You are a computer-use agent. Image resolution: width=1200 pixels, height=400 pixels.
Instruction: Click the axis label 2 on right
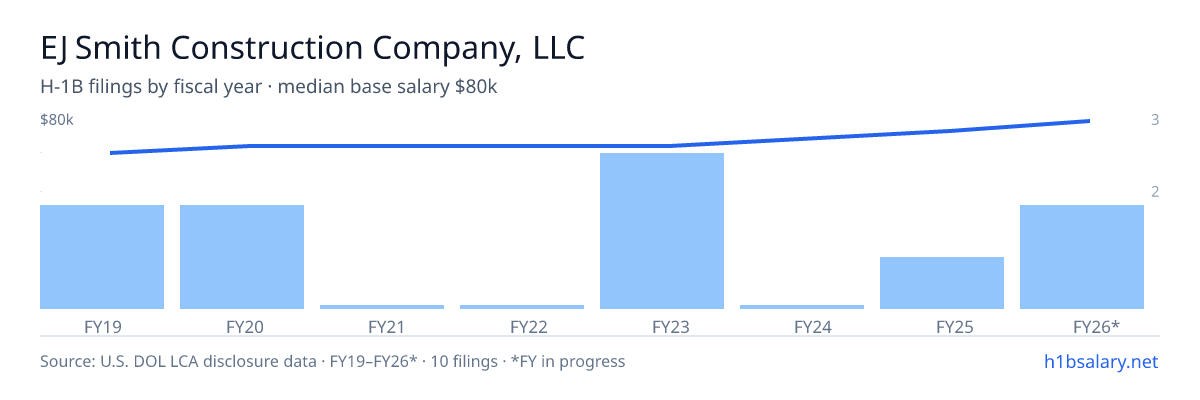click(1155, 192)
